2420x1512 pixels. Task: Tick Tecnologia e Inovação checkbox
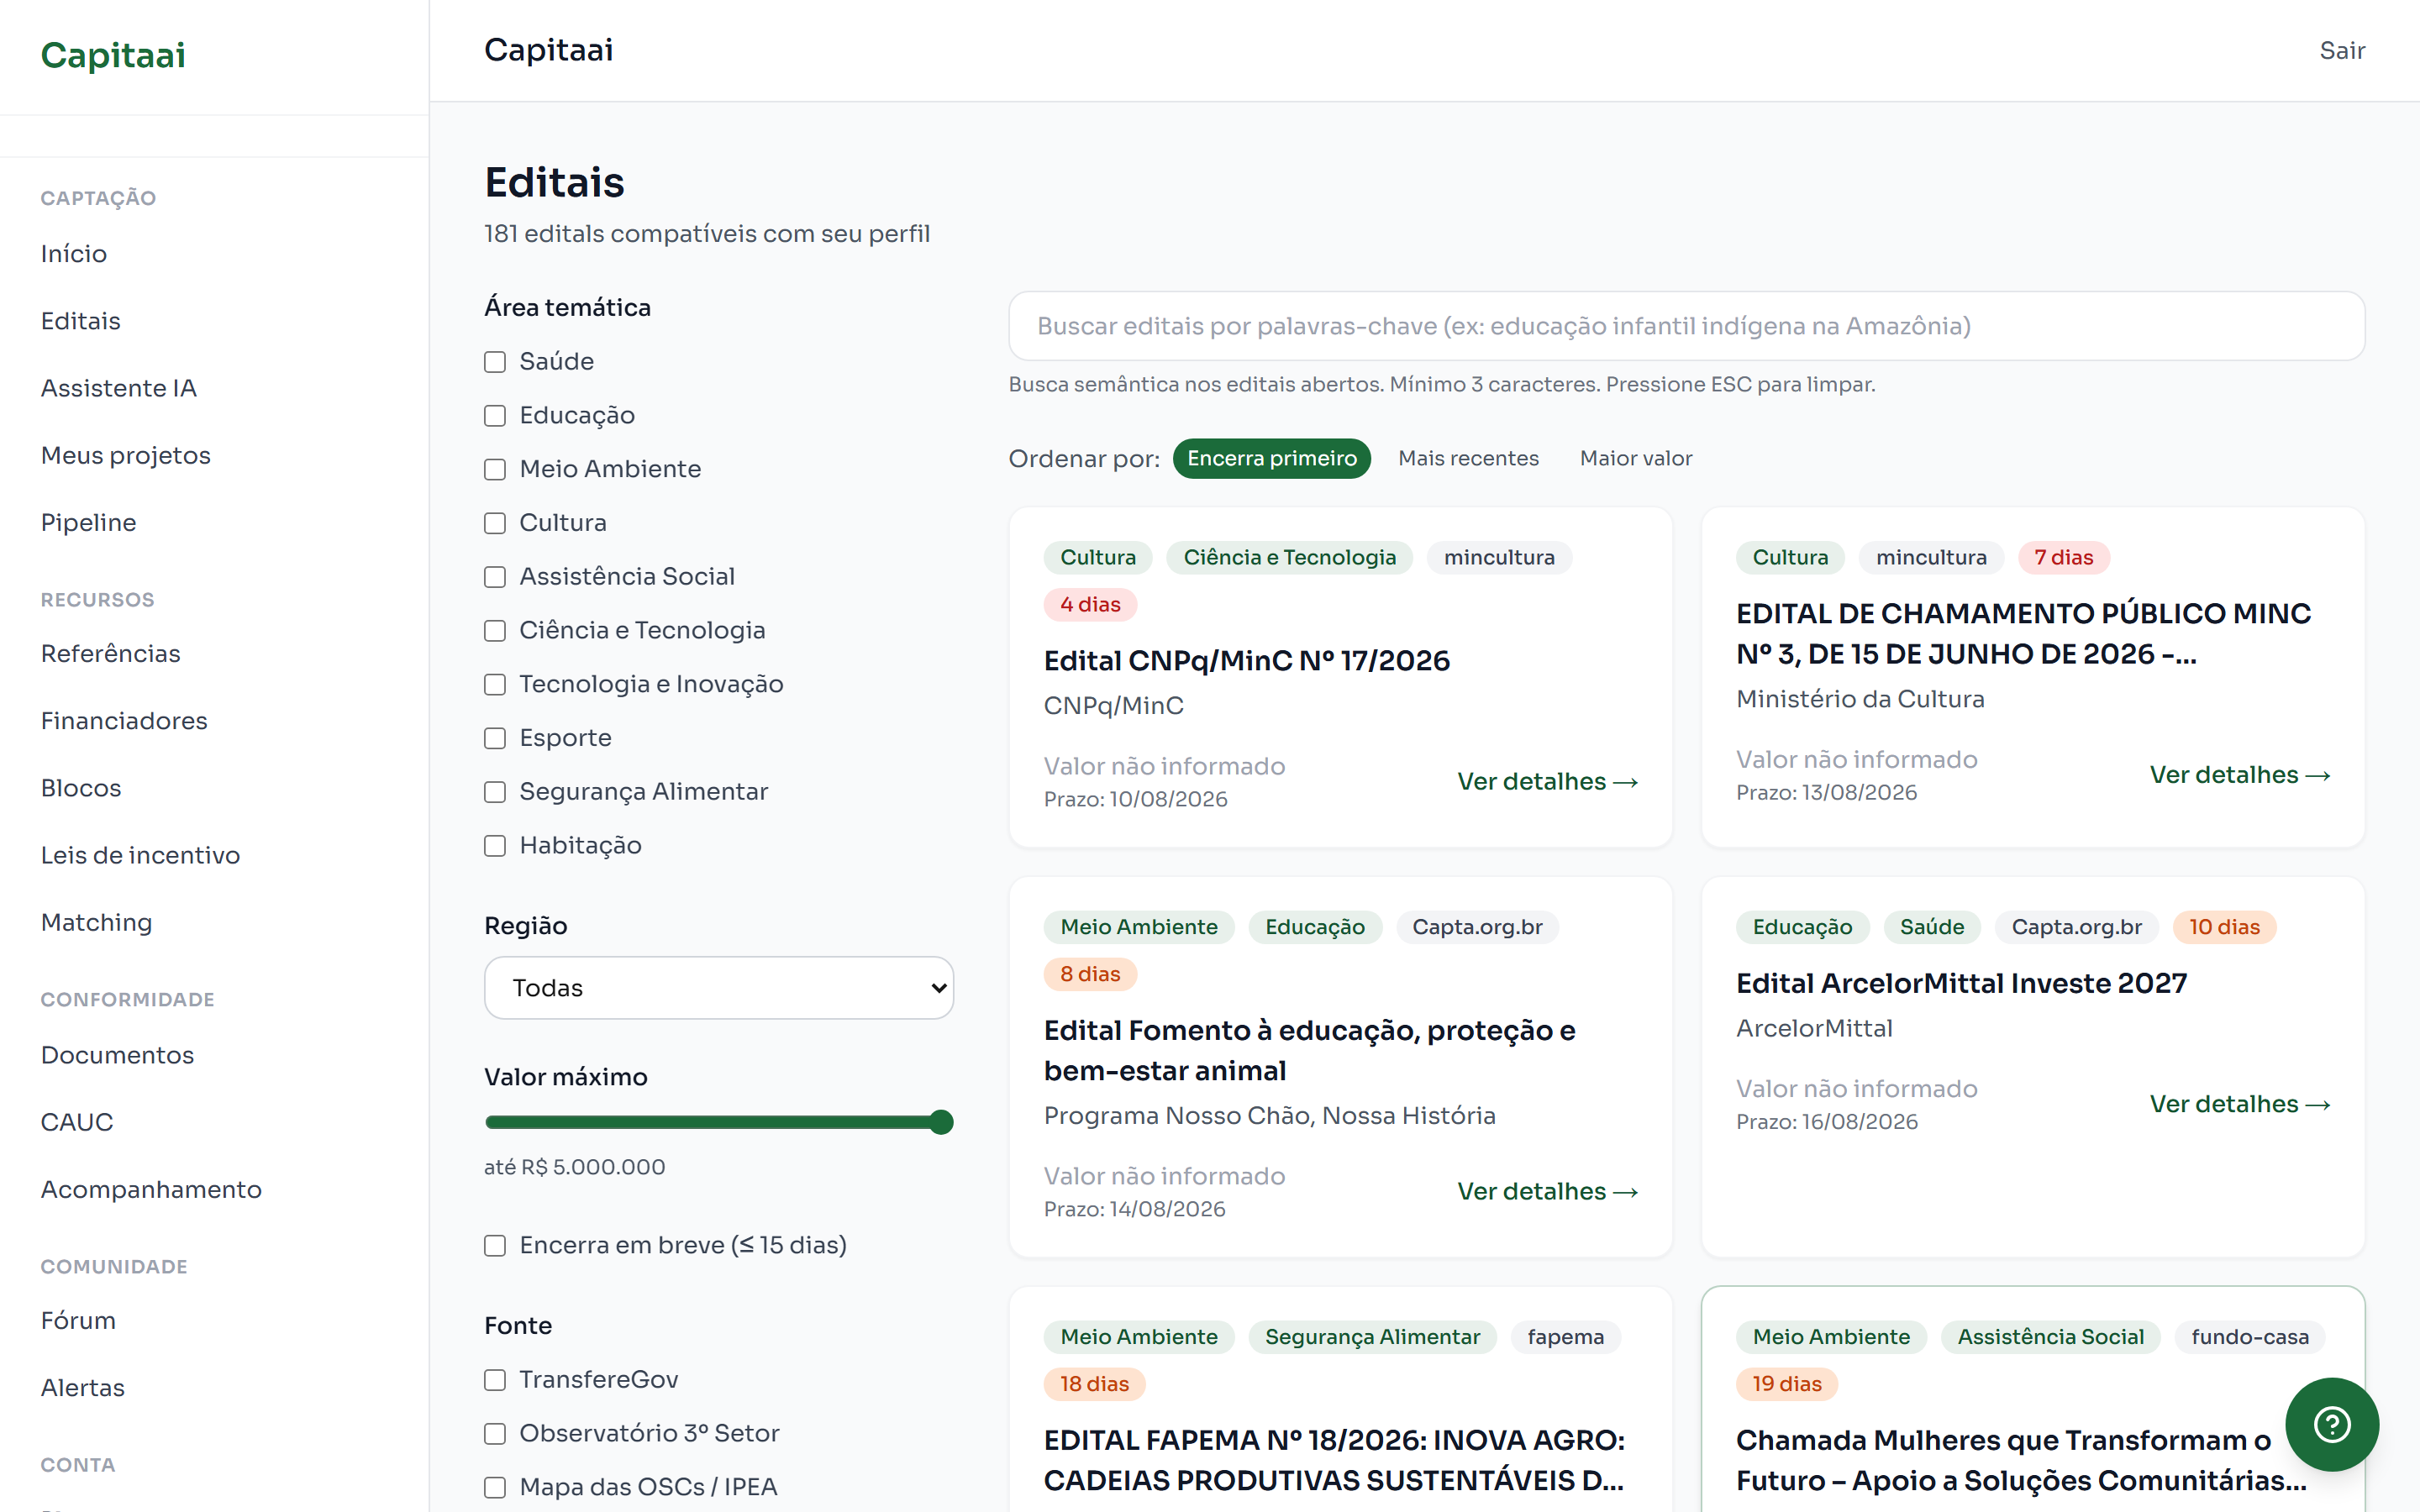point(495,685)
